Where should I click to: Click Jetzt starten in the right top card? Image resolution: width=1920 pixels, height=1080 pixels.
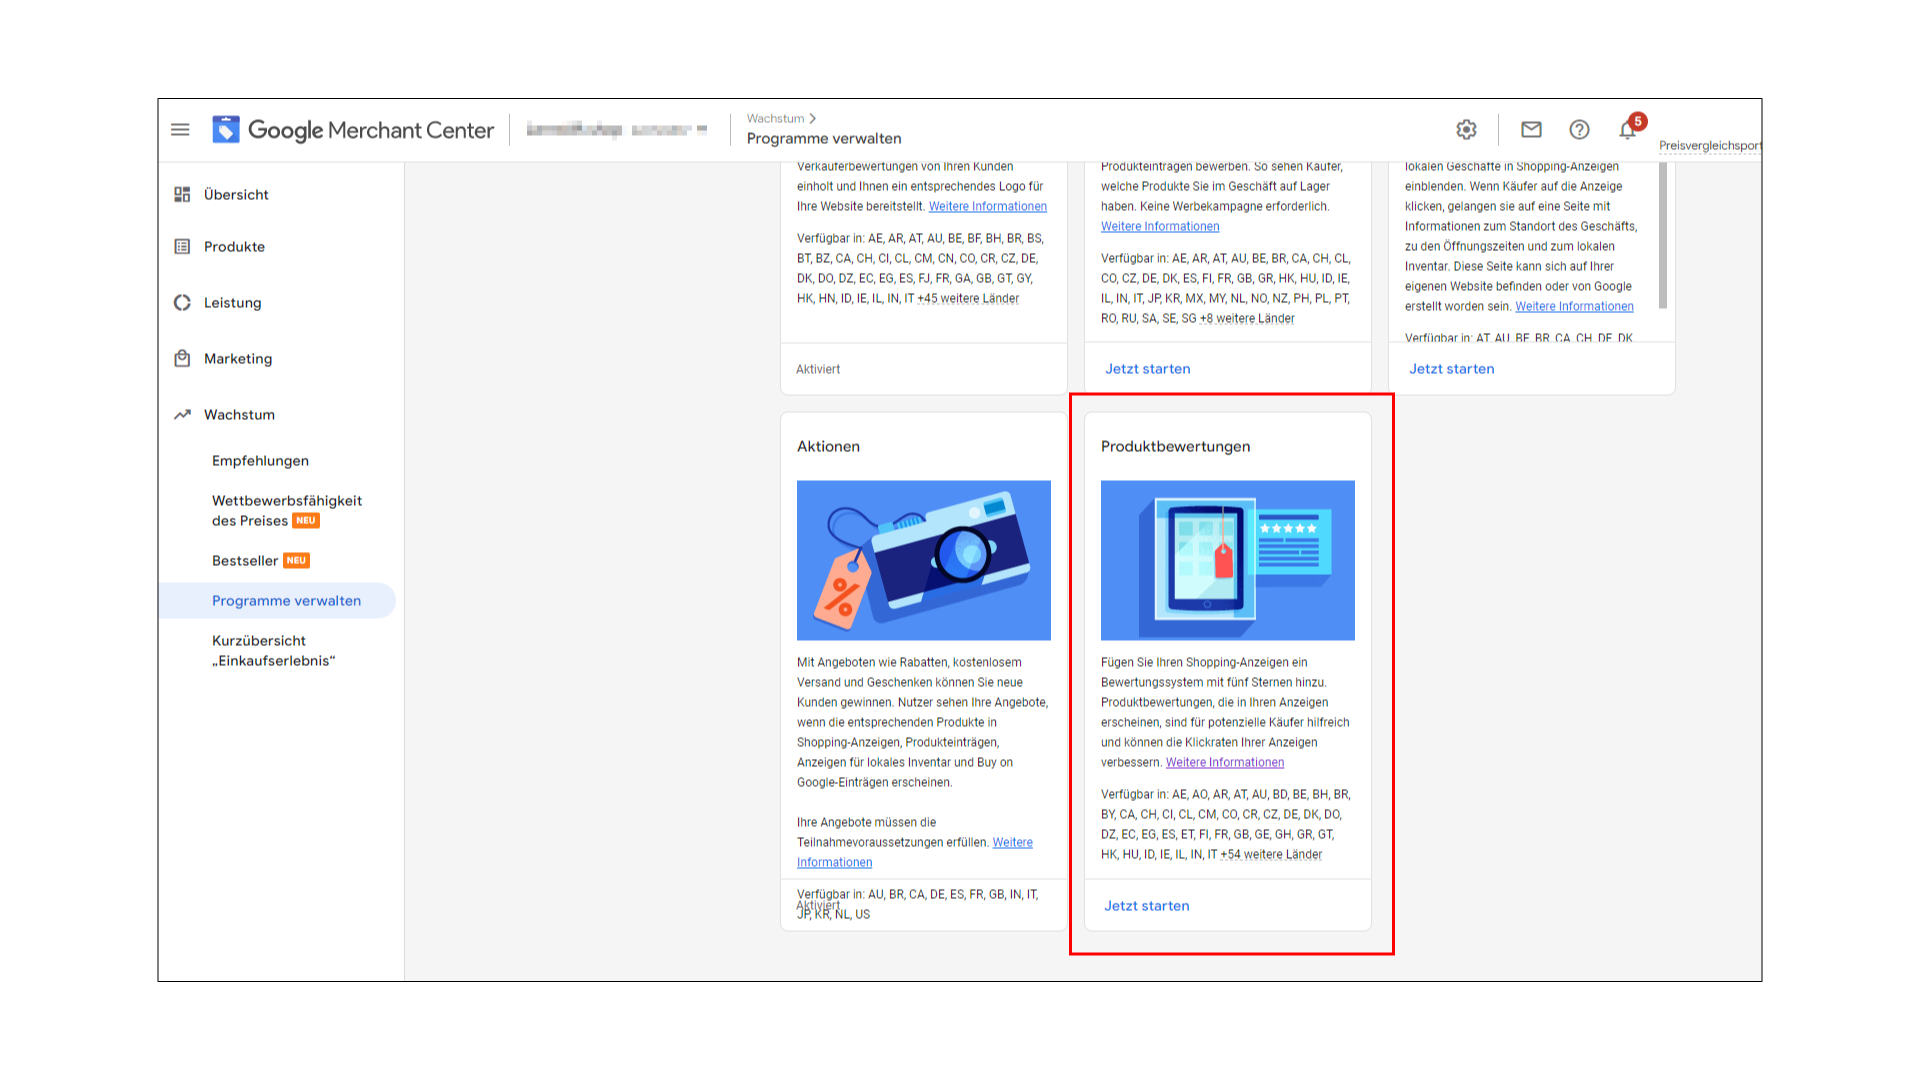1451,369
